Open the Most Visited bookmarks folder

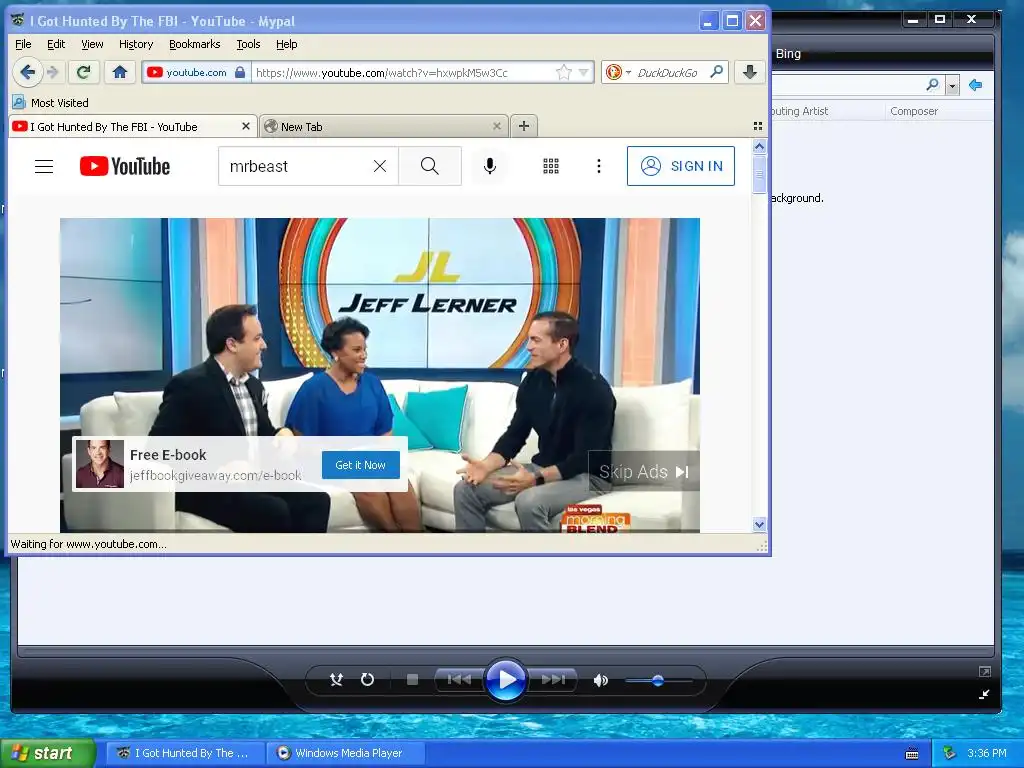(x=50, y=103)
